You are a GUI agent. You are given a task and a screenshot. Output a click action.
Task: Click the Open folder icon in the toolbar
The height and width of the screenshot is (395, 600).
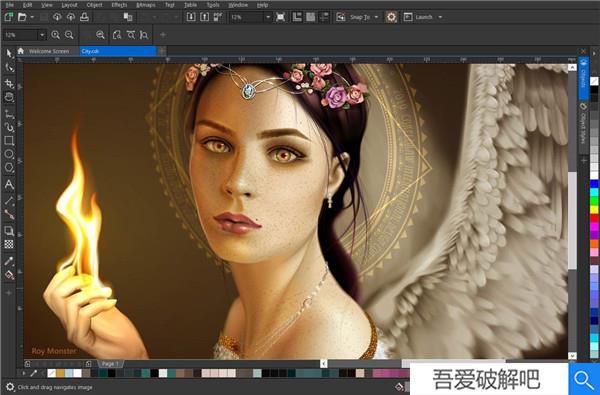pos(22,17)
